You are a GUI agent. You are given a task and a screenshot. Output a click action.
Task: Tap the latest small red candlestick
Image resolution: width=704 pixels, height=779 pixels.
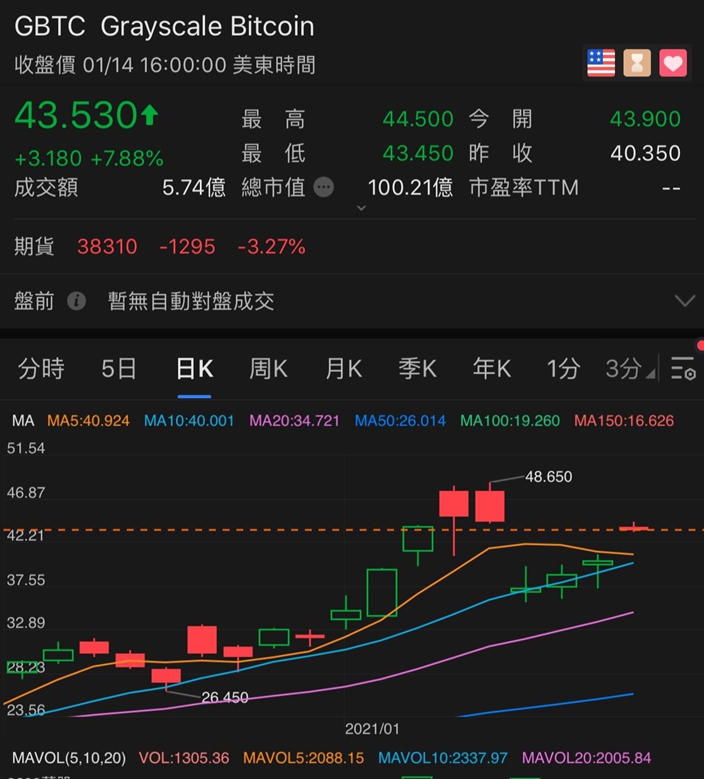point(634,528)
